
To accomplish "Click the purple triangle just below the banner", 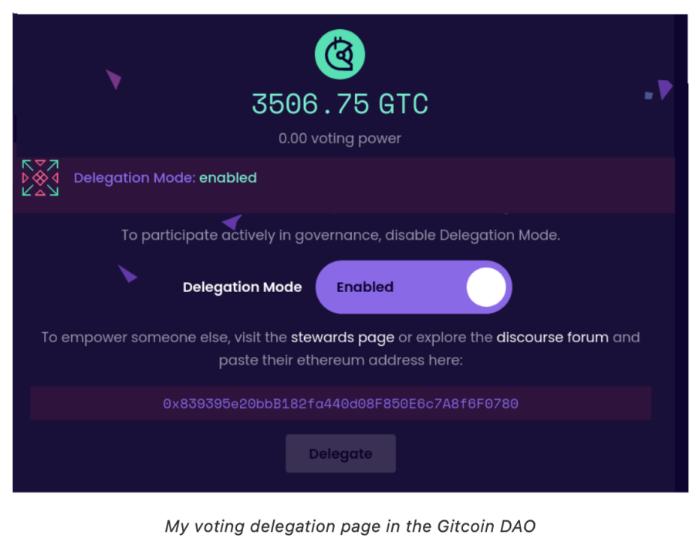I will pyautogui.click(x=232, y=221).
